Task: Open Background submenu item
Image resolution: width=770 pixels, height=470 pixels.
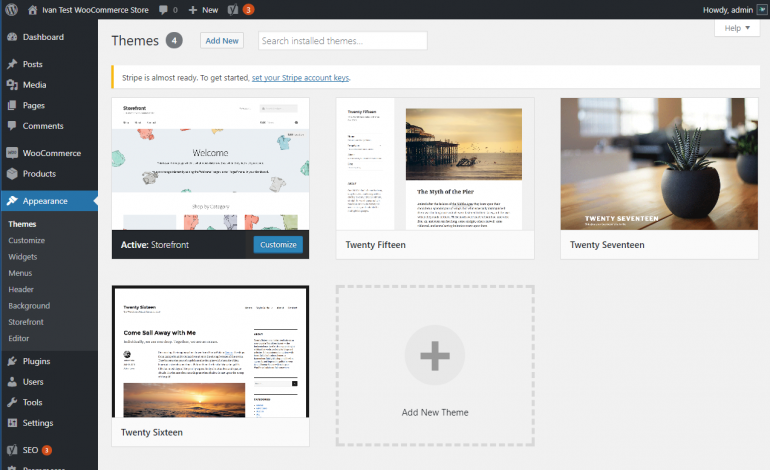Action: [x=29, y=305]
